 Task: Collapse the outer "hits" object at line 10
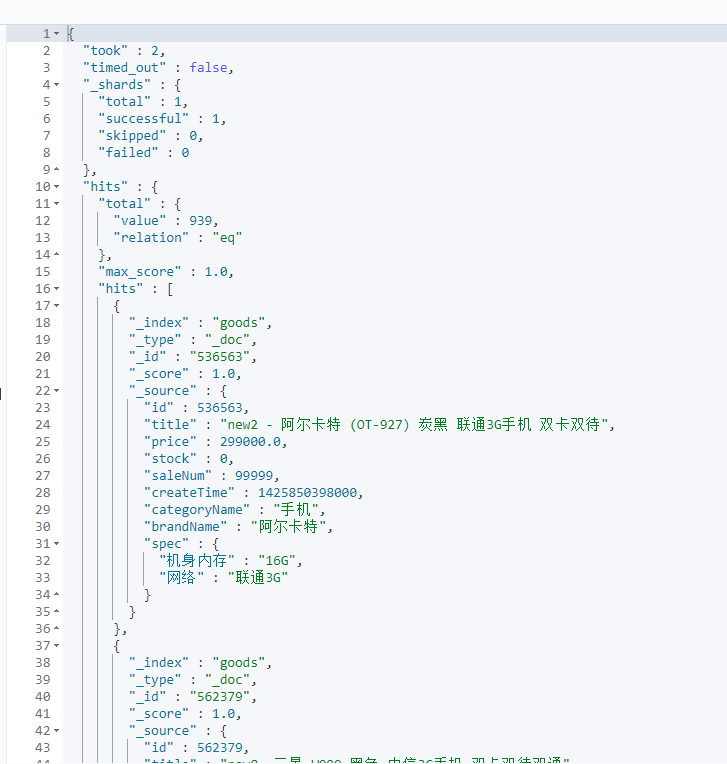click(57, 187)
